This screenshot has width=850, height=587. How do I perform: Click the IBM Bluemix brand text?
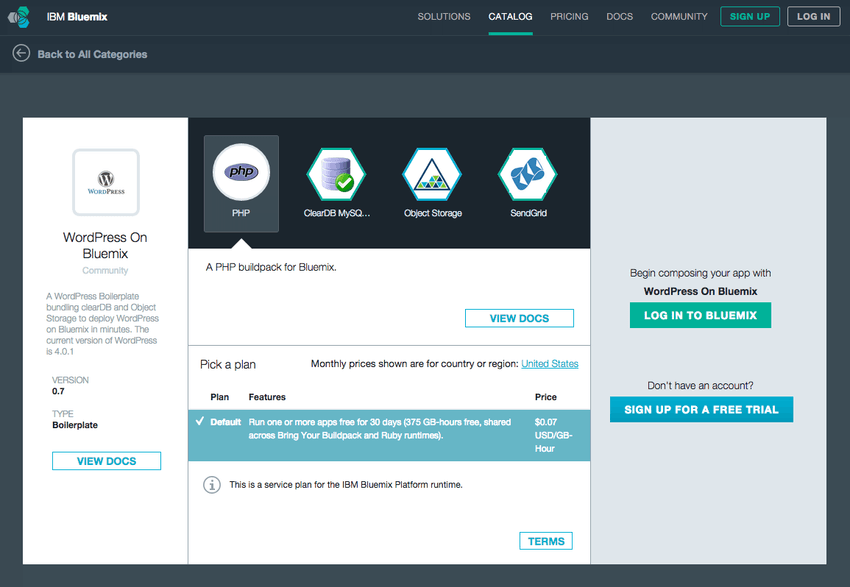(77, 17)
